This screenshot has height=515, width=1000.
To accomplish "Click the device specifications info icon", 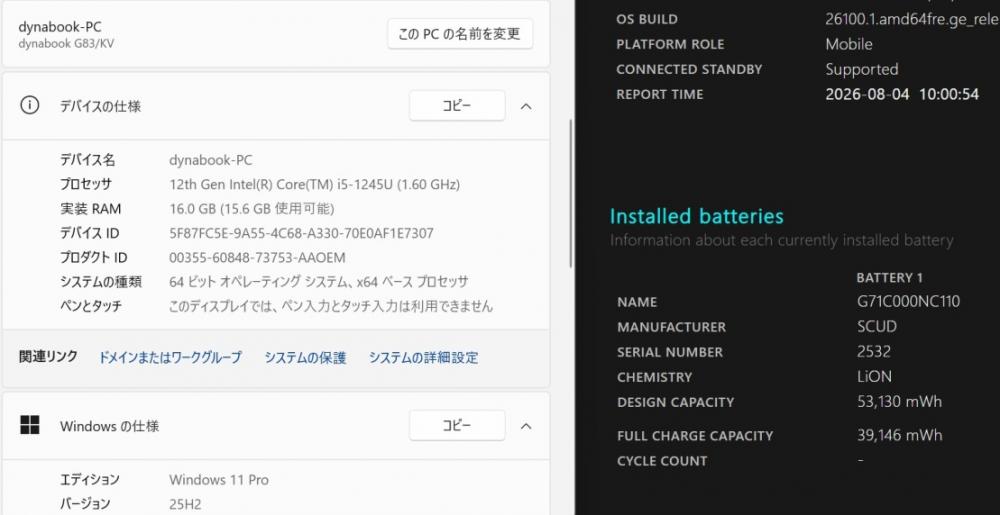I will pyautogui.click(x=29, y=105).
